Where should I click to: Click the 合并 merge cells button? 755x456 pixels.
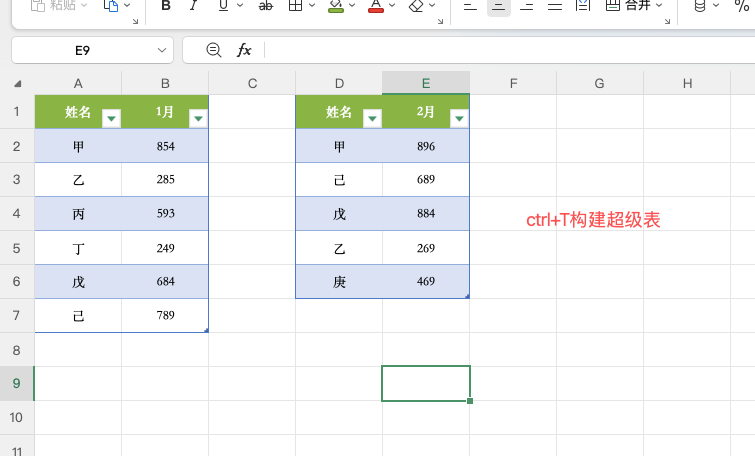(x=629, y=6)
